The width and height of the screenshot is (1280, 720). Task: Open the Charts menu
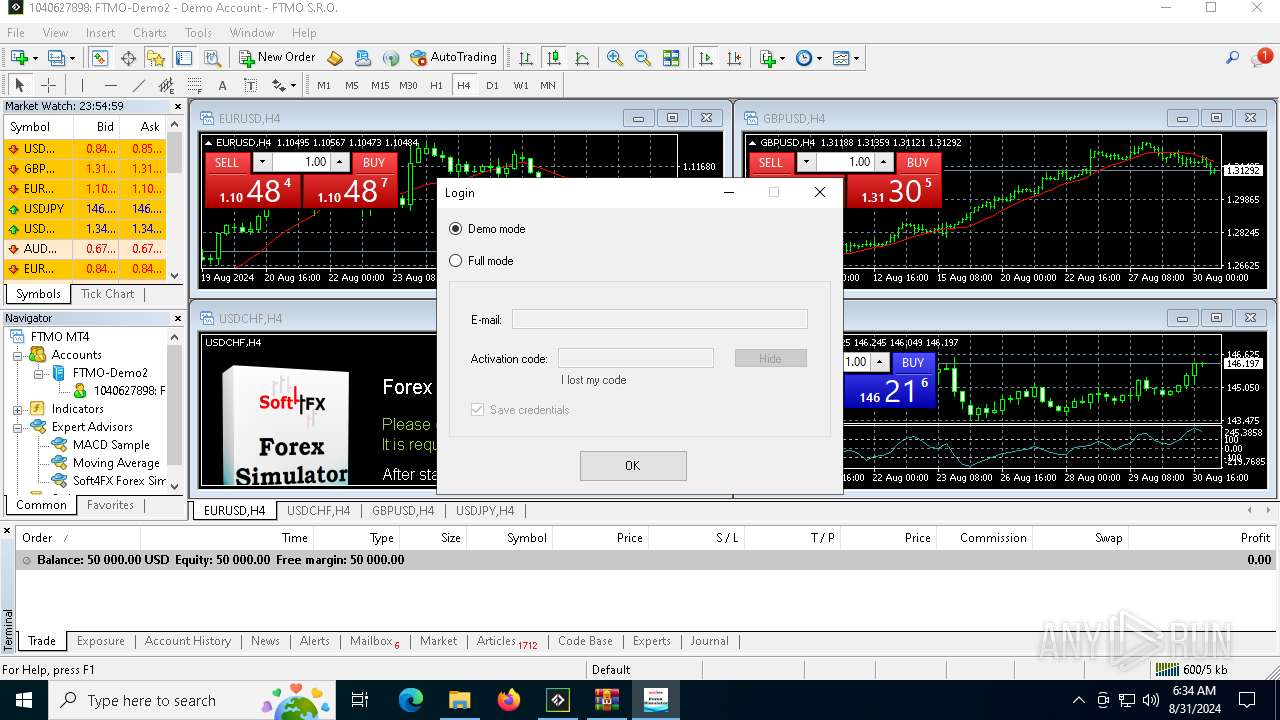click(x=150, y=33)
